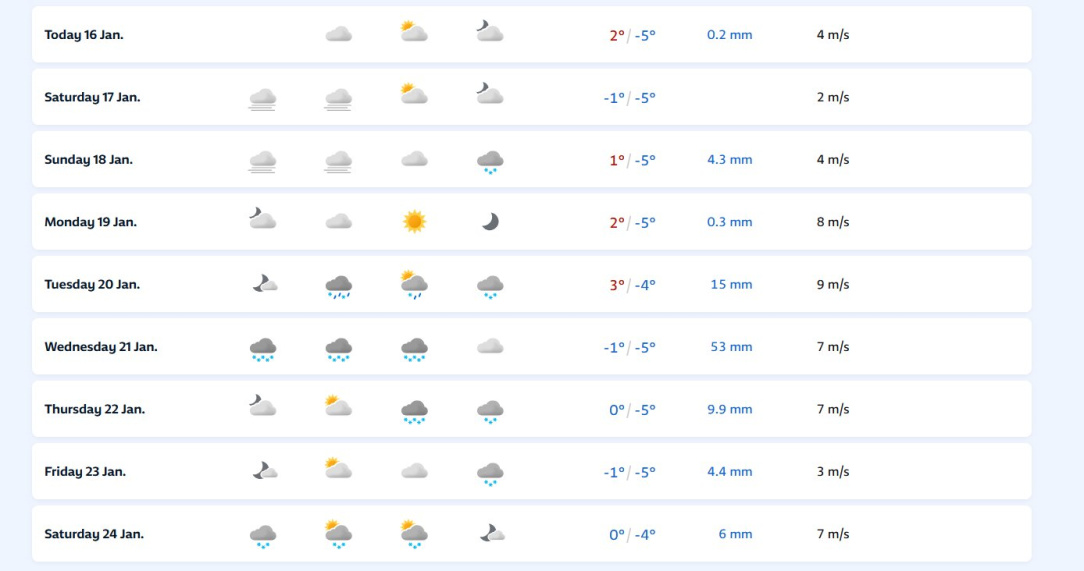Click the first fog icon on Saturday 17 Jan.
This screenshot has height=571, width=1084.
tap(263, 100)
